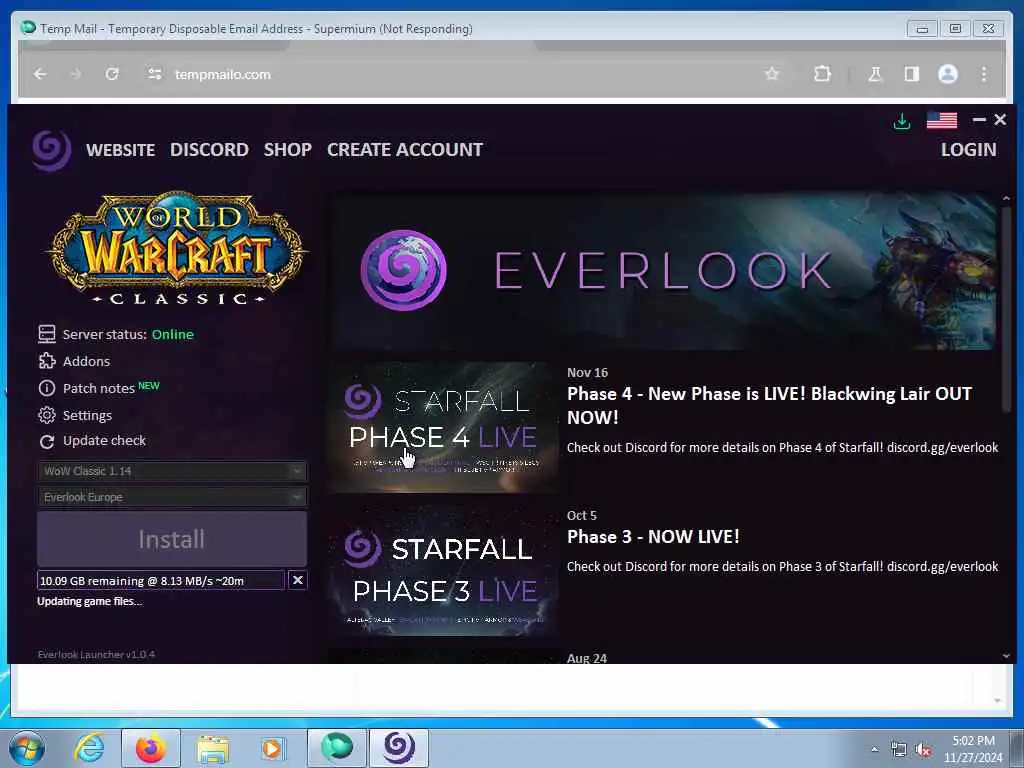This screenshot has height=768, width=1024.
Task: Open the browser profile avatar
Action: (948, 74)
